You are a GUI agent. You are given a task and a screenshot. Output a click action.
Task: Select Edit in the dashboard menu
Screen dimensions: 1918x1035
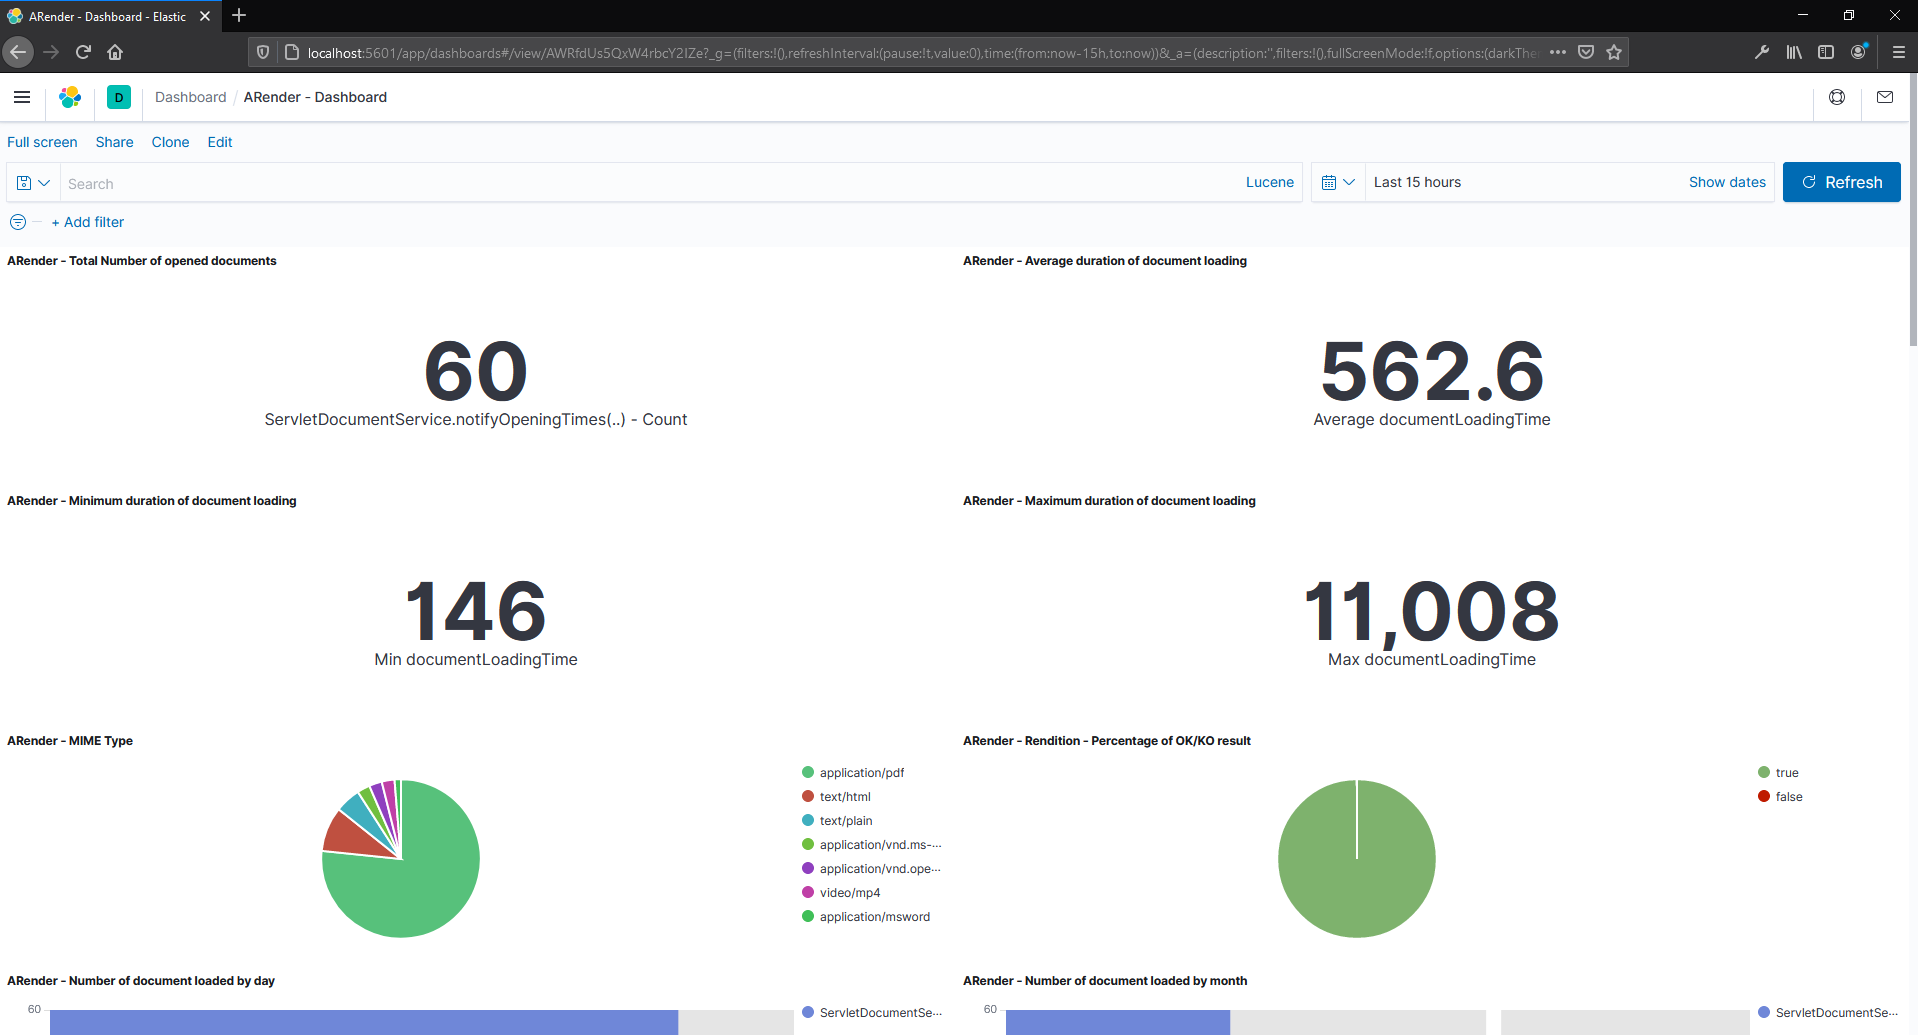(220, 142)
